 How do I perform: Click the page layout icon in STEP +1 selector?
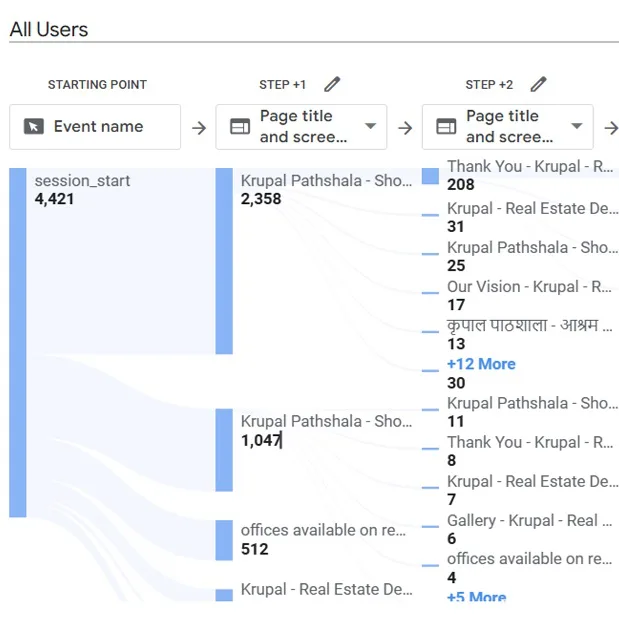click(240, 127)
